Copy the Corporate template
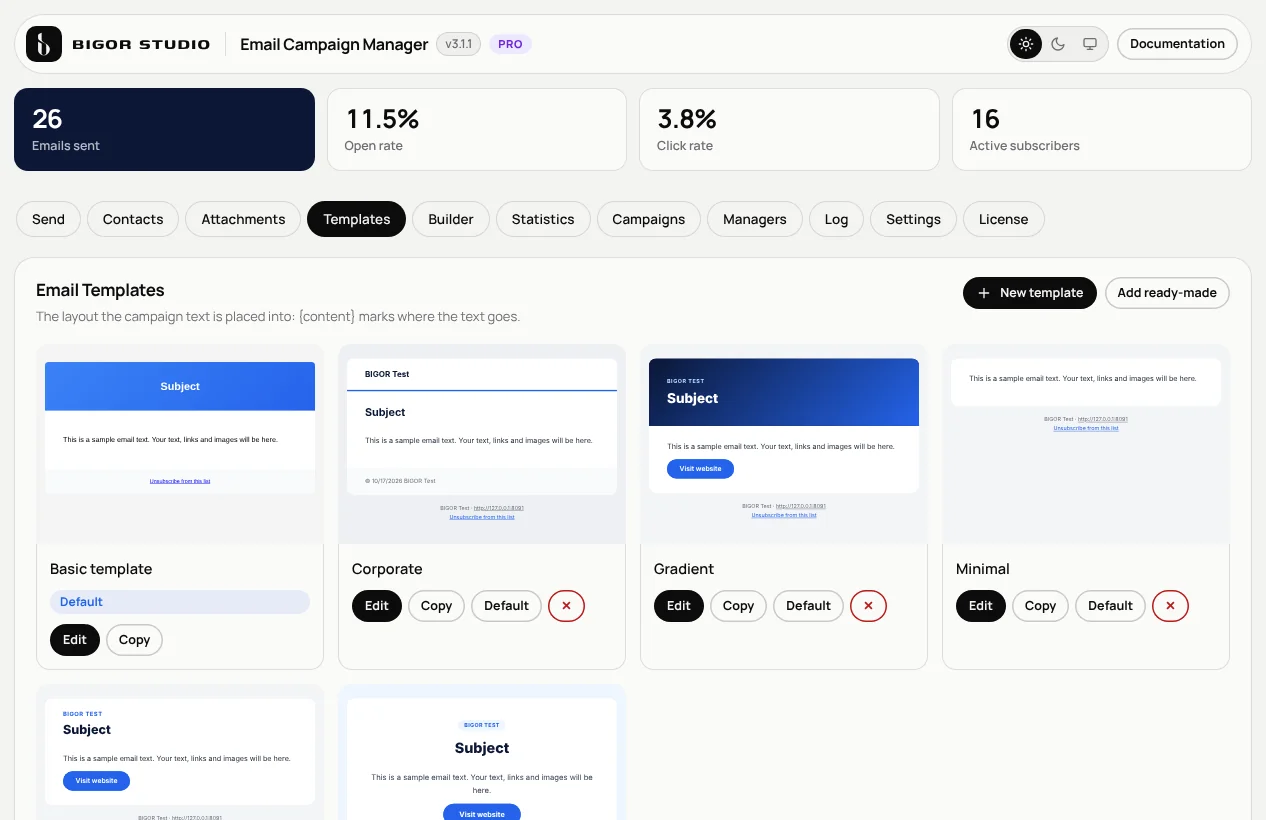The width and height of the screenshot is (1266, 820). (x=436, y=606)
